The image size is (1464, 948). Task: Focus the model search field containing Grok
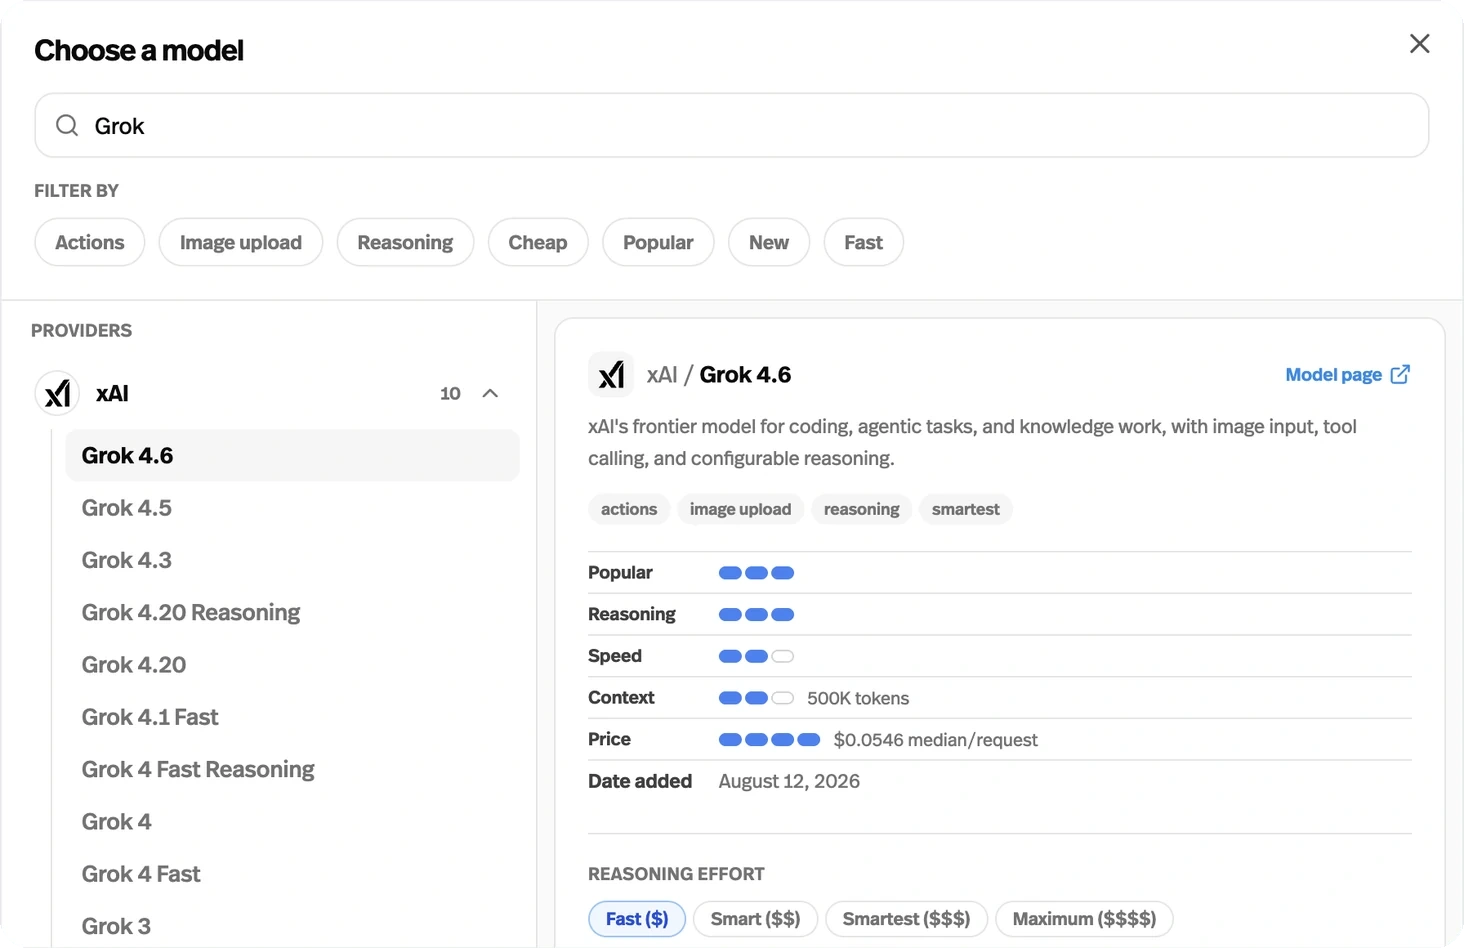[x=732, y=125]
